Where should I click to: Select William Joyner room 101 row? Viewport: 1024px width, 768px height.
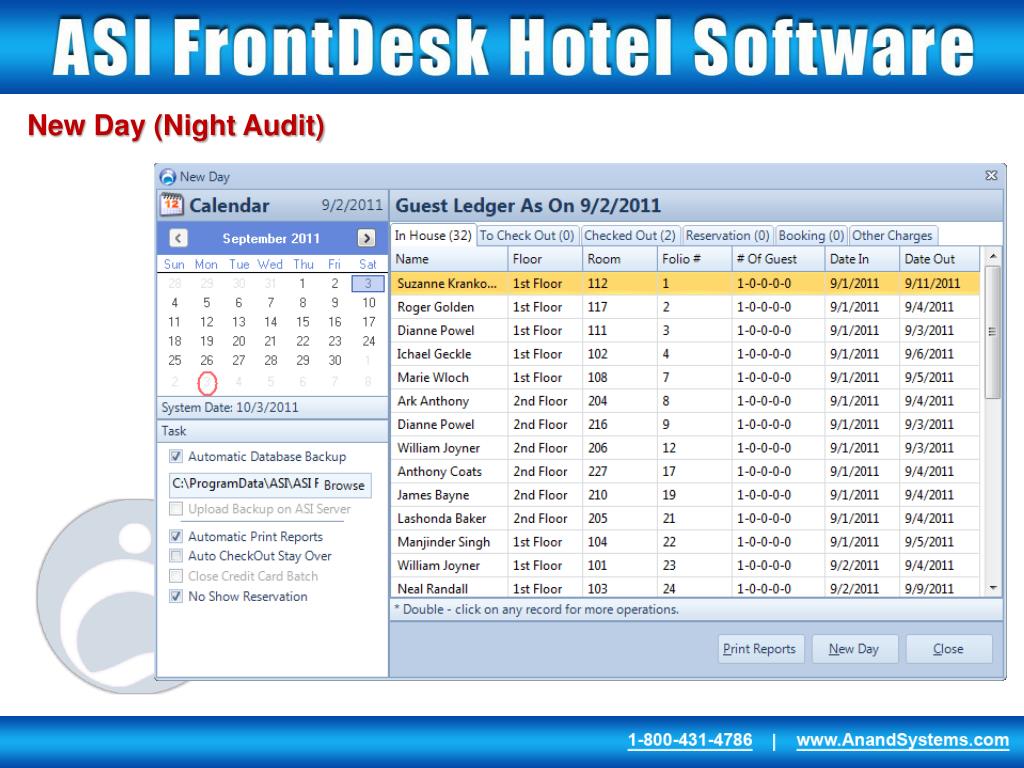pyautogui.click(x=685, y=566)
